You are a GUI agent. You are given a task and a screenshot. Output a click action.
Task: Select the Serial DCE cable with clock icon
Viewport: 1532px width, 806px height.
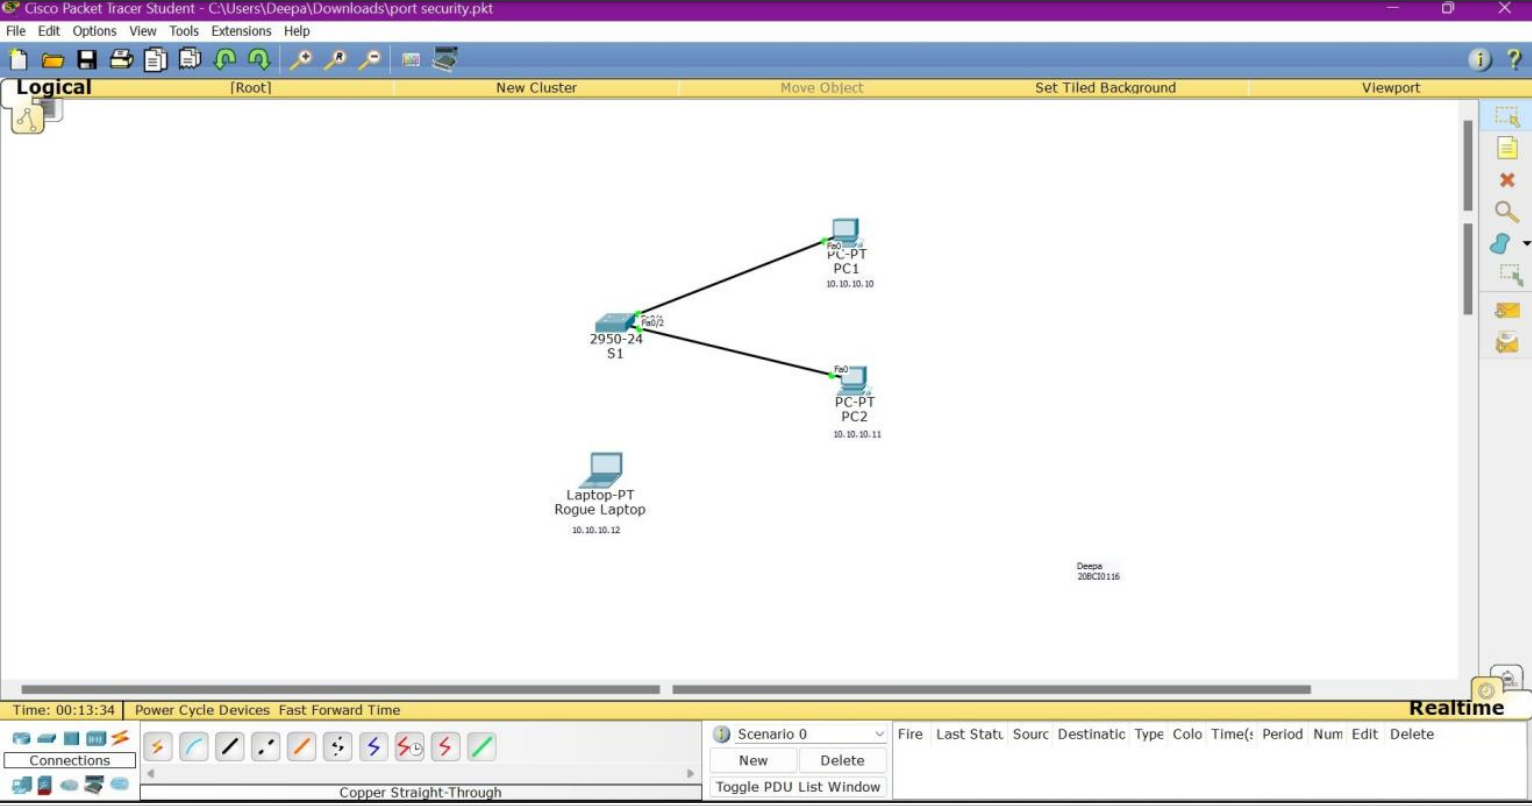click(x=410, y=746)
